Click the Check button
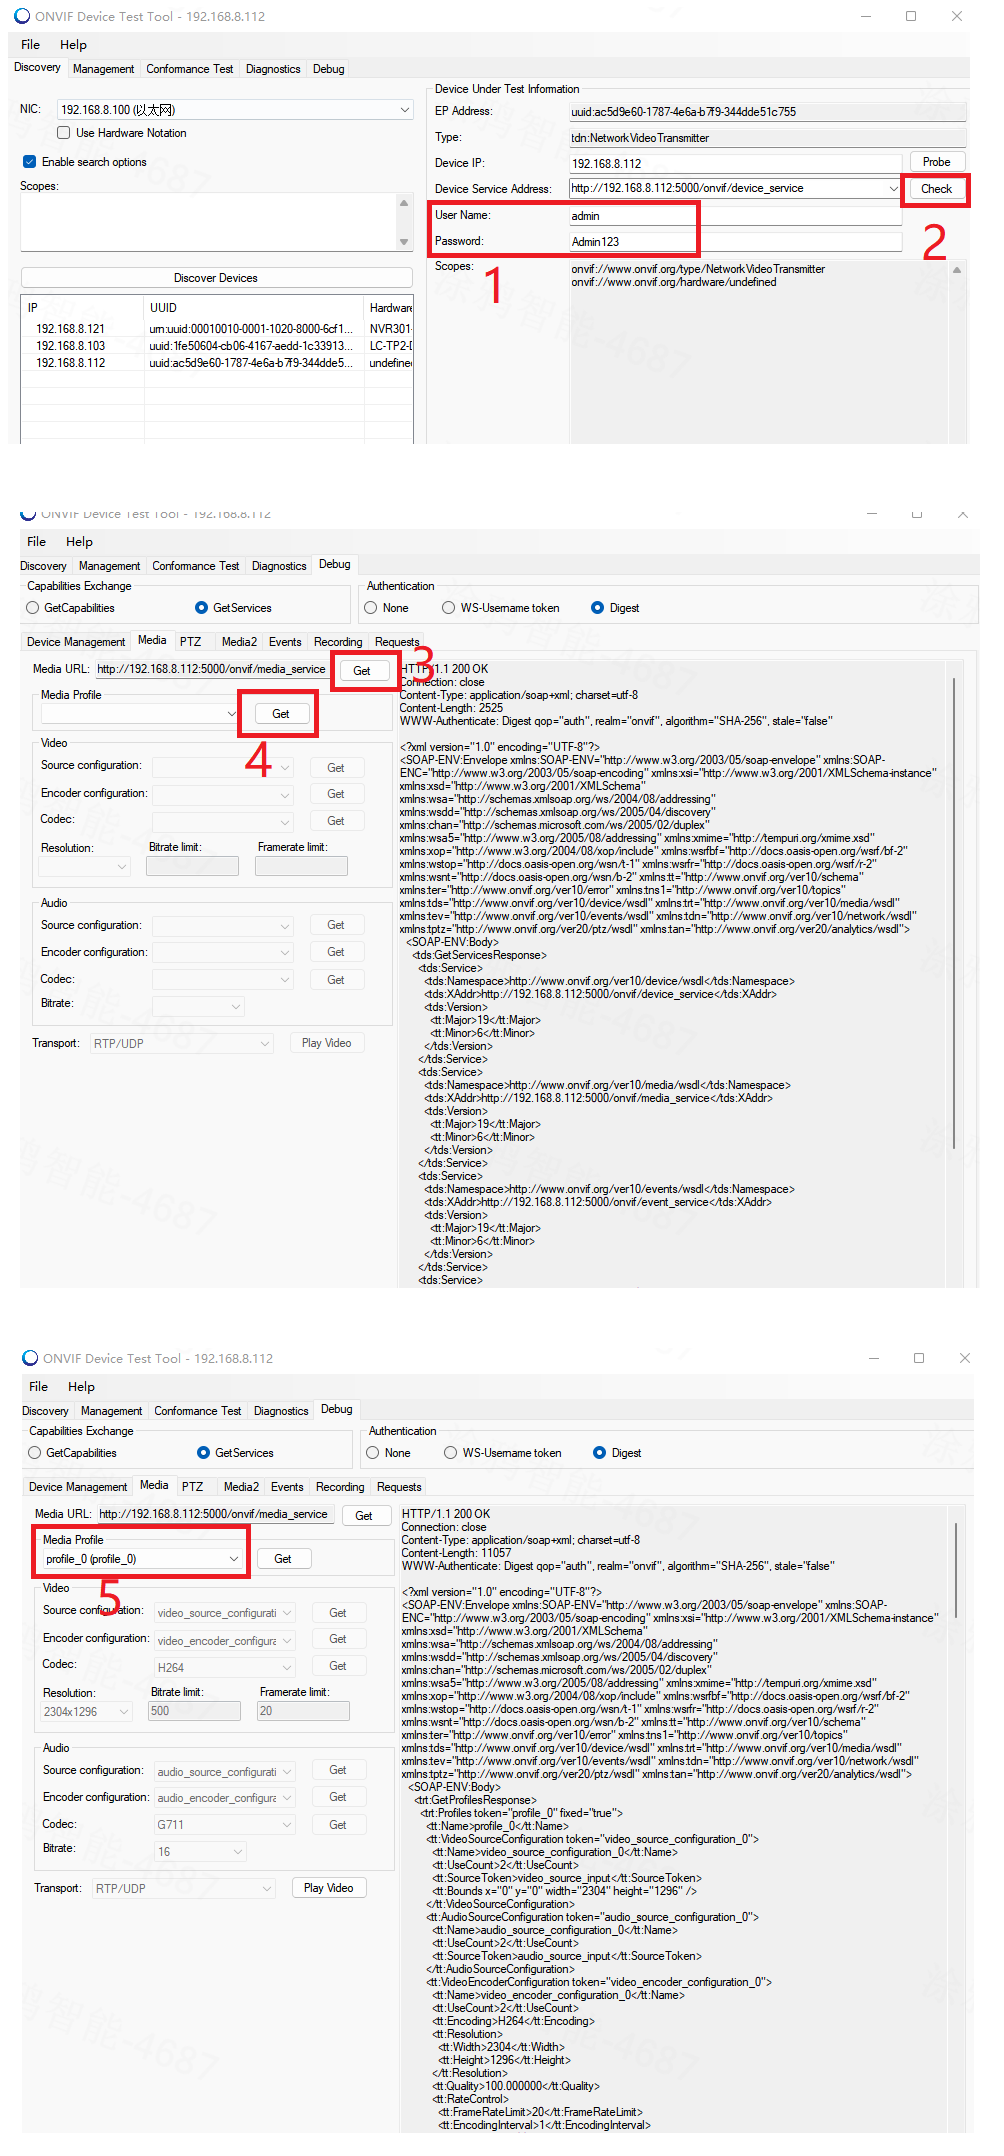Screen dimensions: 1004x2156 click(x=937, y=189)
